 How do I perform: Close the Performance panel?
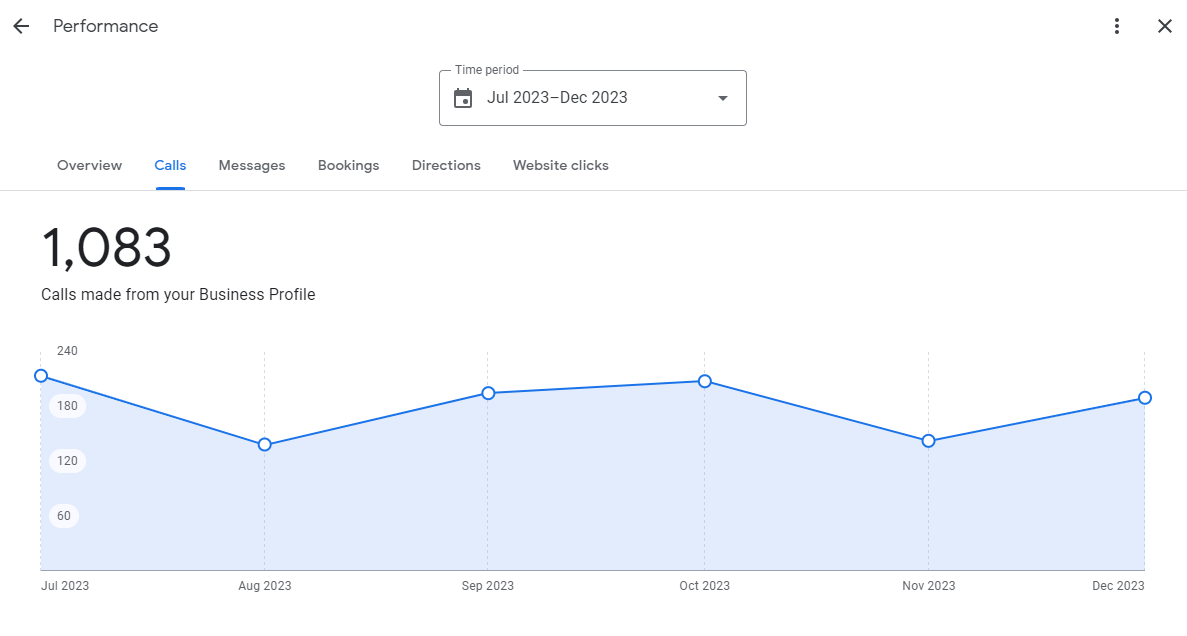click(x=1164, y=26)
